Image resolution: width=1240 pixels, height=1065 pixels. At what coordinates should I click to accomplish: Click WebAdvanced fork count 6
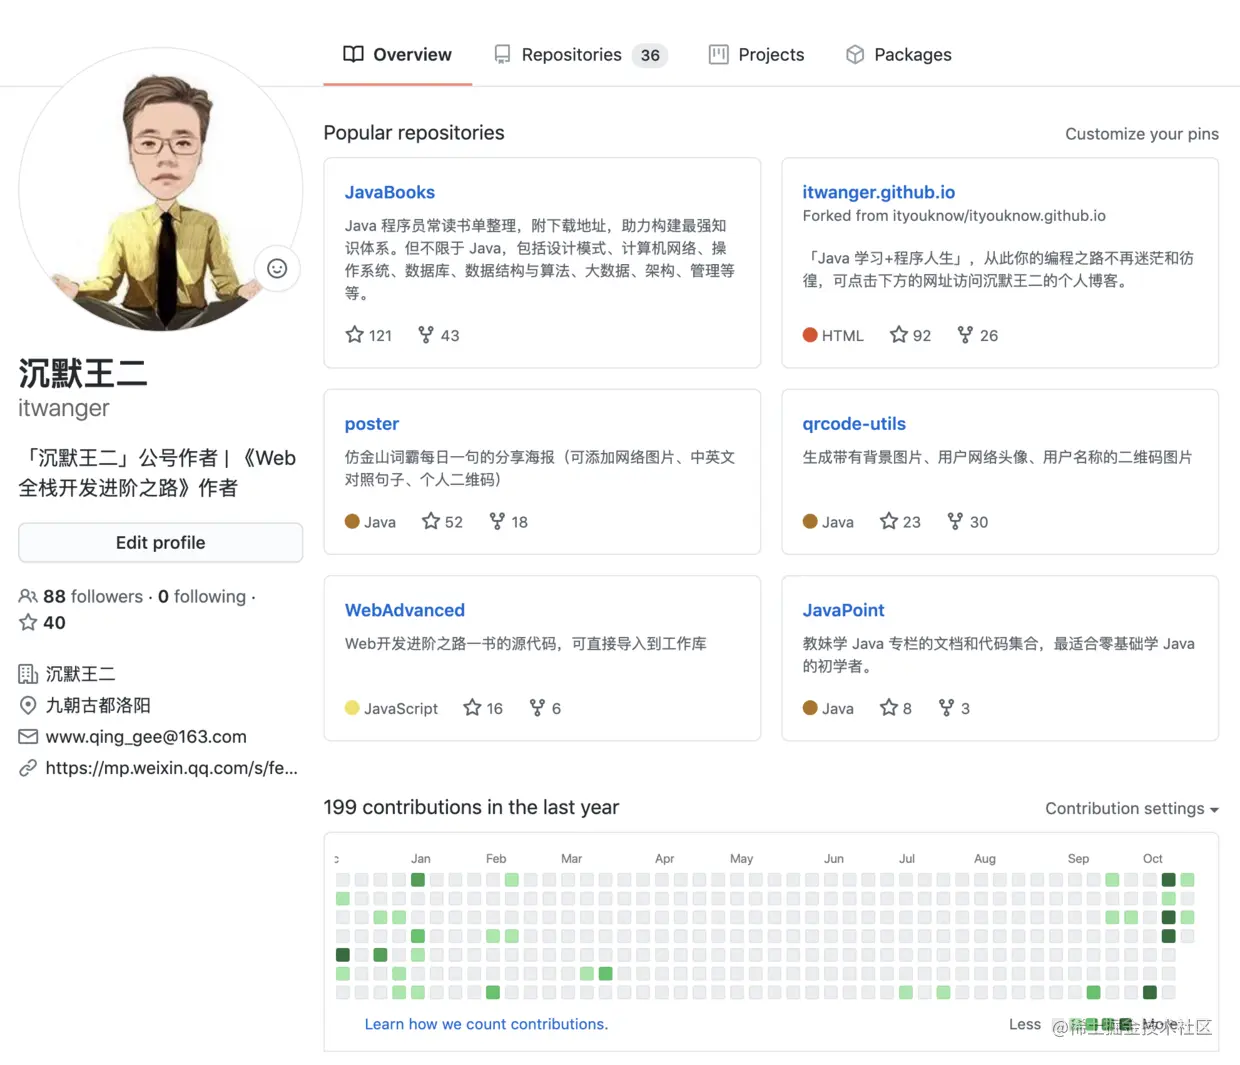(x=545, y=708)
